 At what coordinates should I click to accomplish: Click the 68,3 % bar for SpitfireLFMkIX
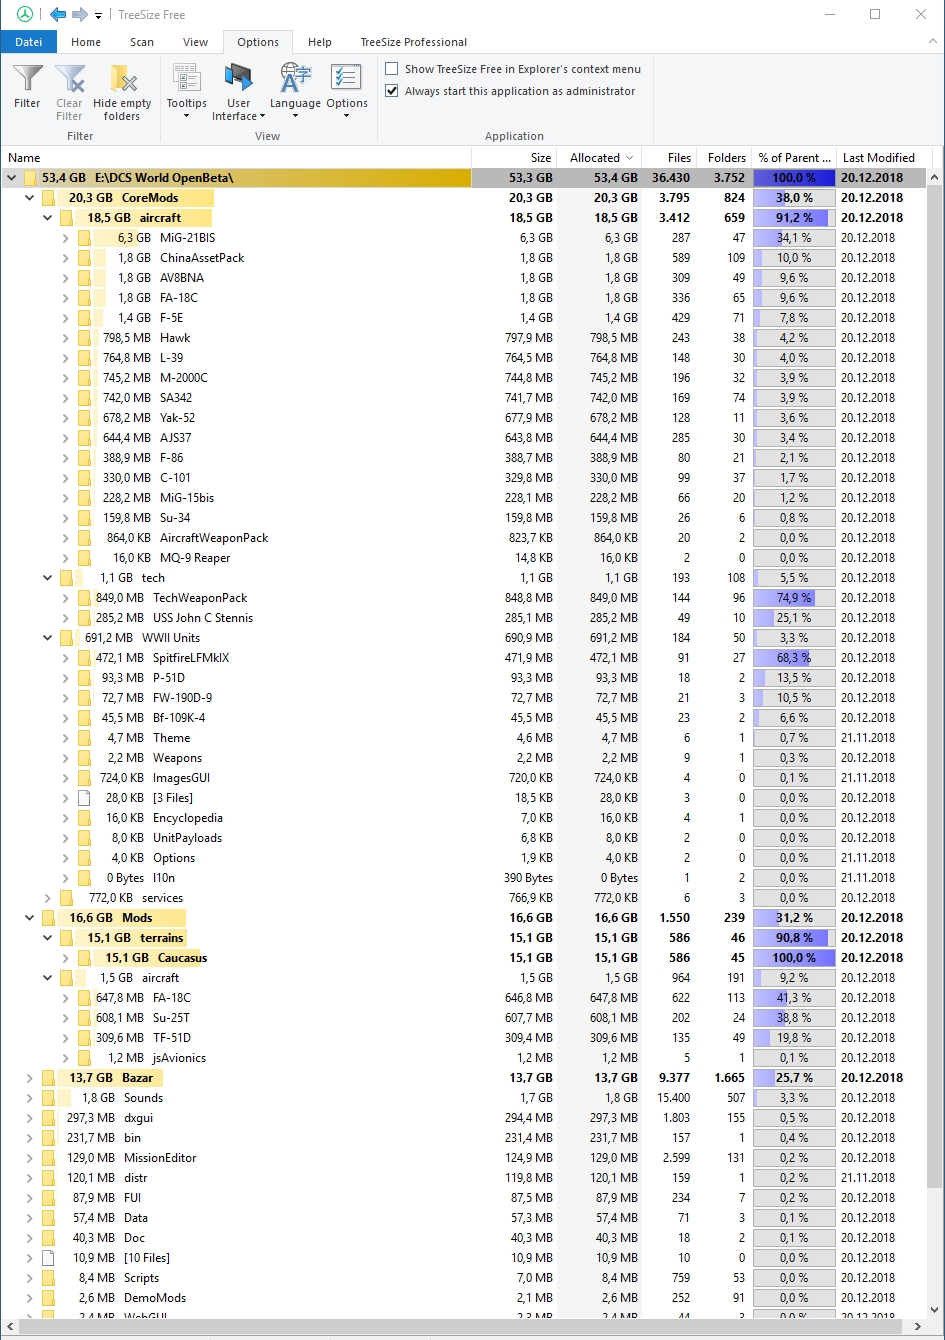coord(794,658)
